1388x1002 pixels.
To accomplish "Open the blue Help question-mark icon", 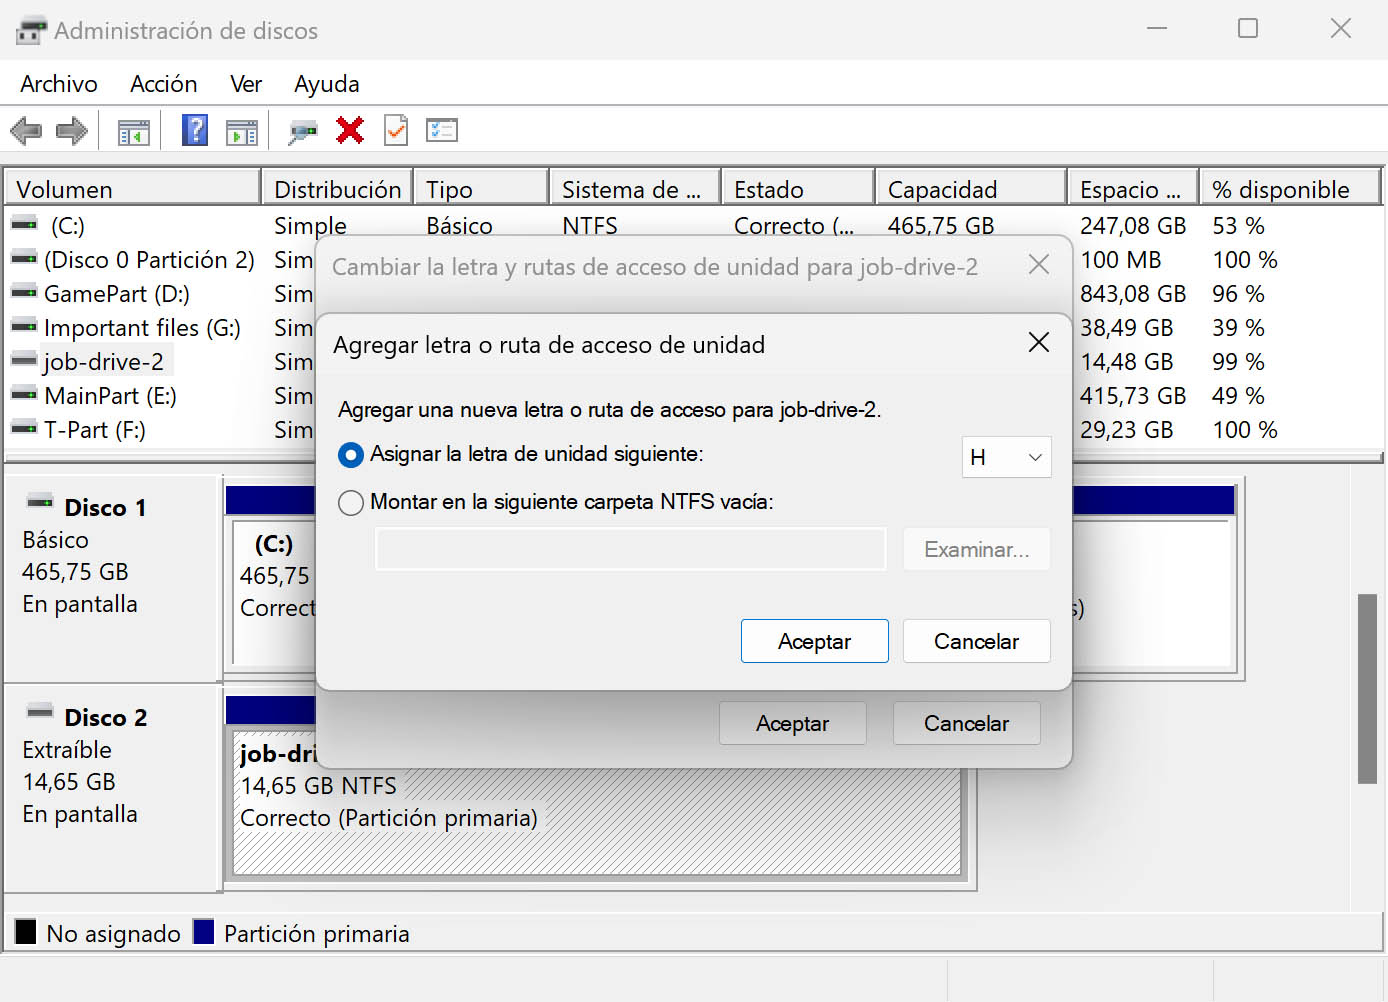I will click(x=195, y=130).
